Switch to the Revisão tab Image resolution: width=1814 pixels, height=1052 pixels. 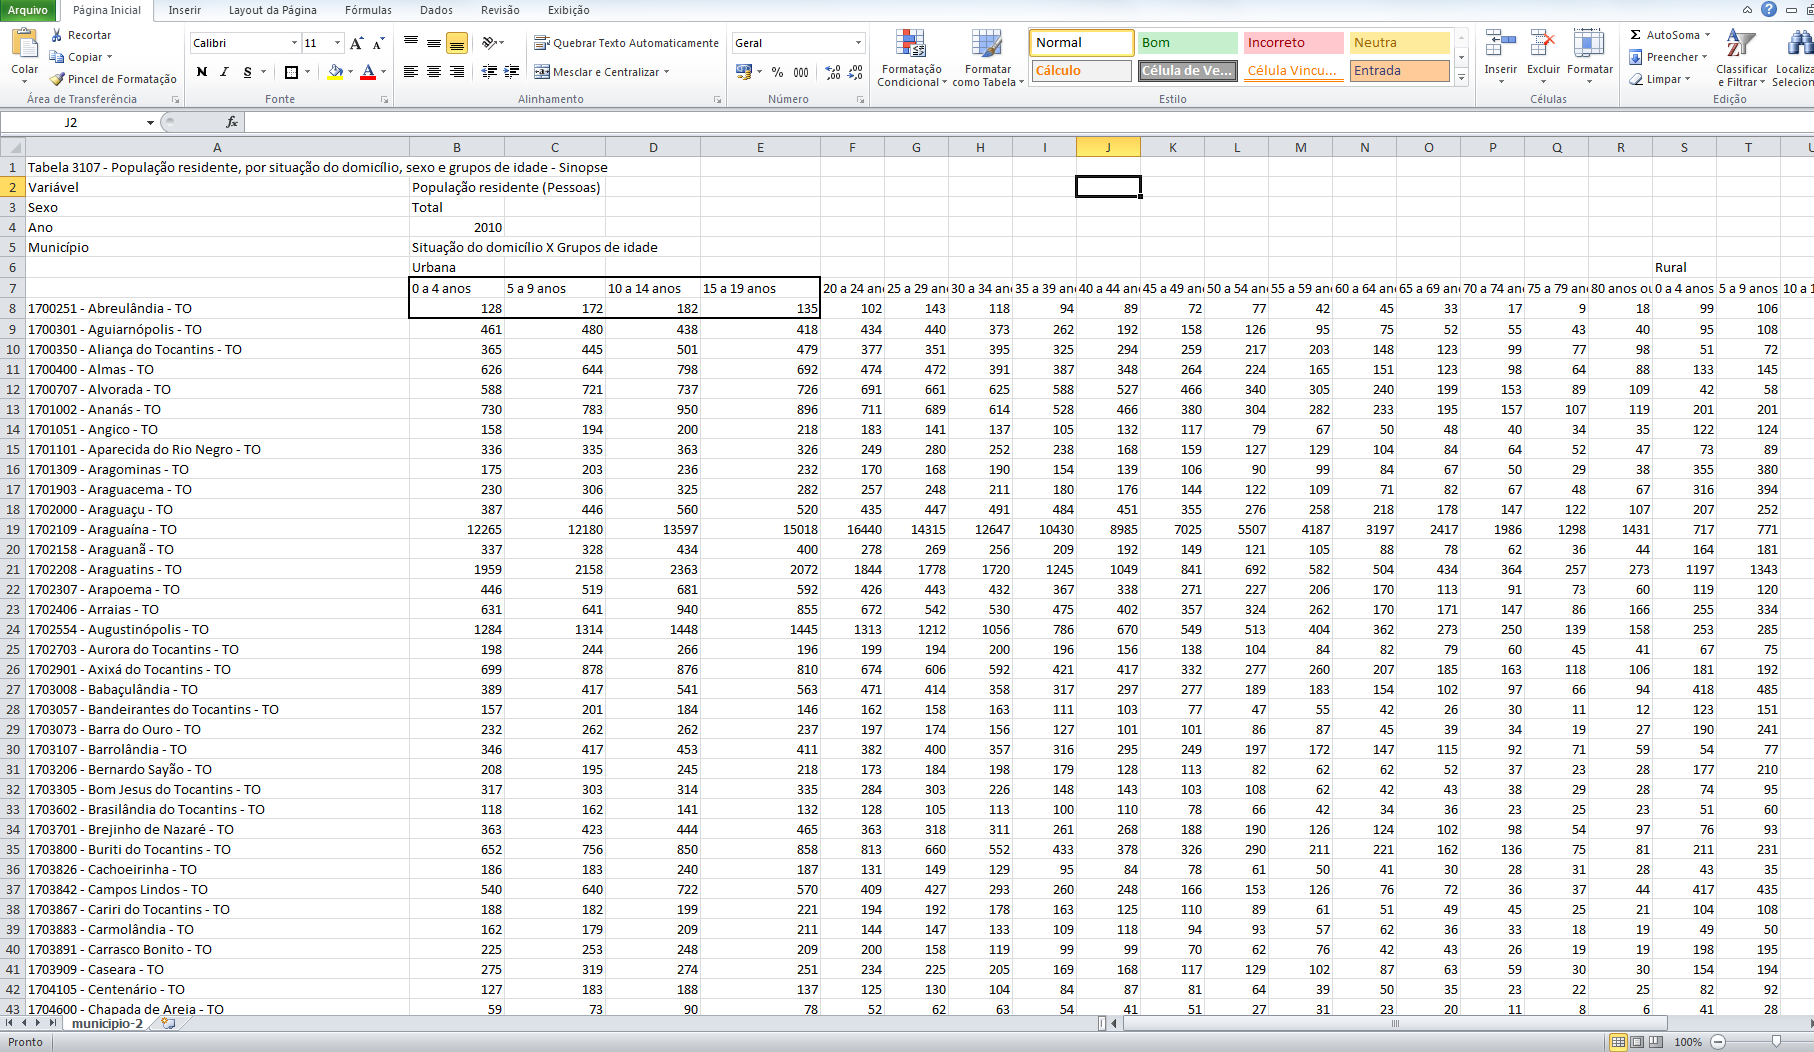(x=500, y=10)
